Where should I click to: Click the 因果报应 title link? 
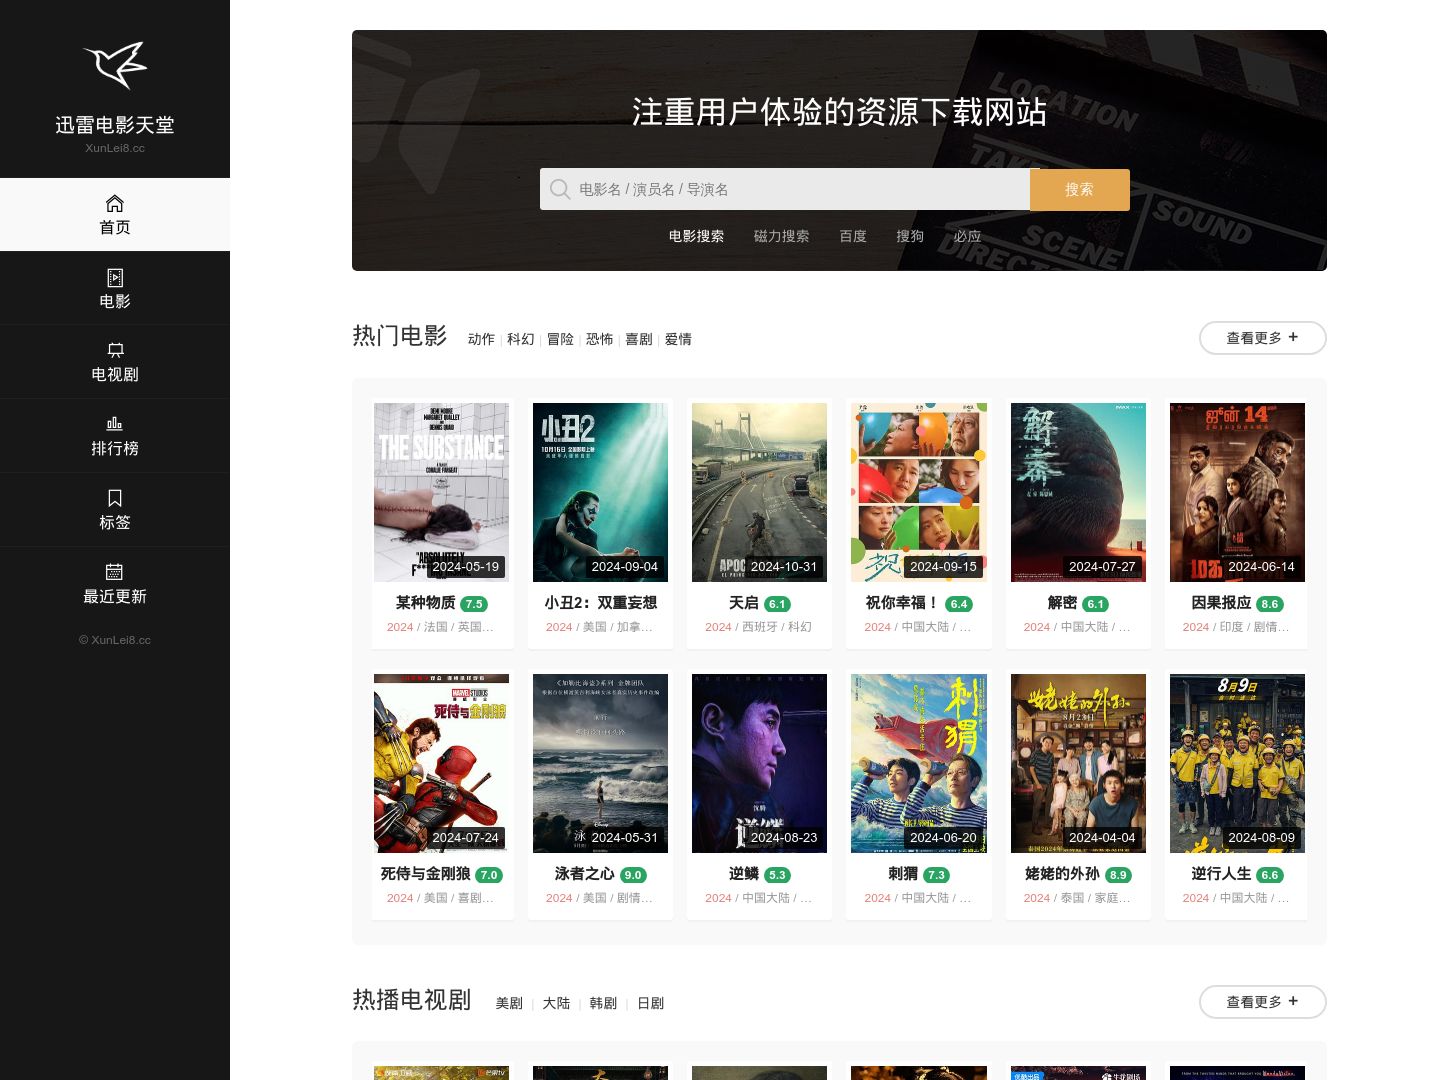tap(1221, 603)
